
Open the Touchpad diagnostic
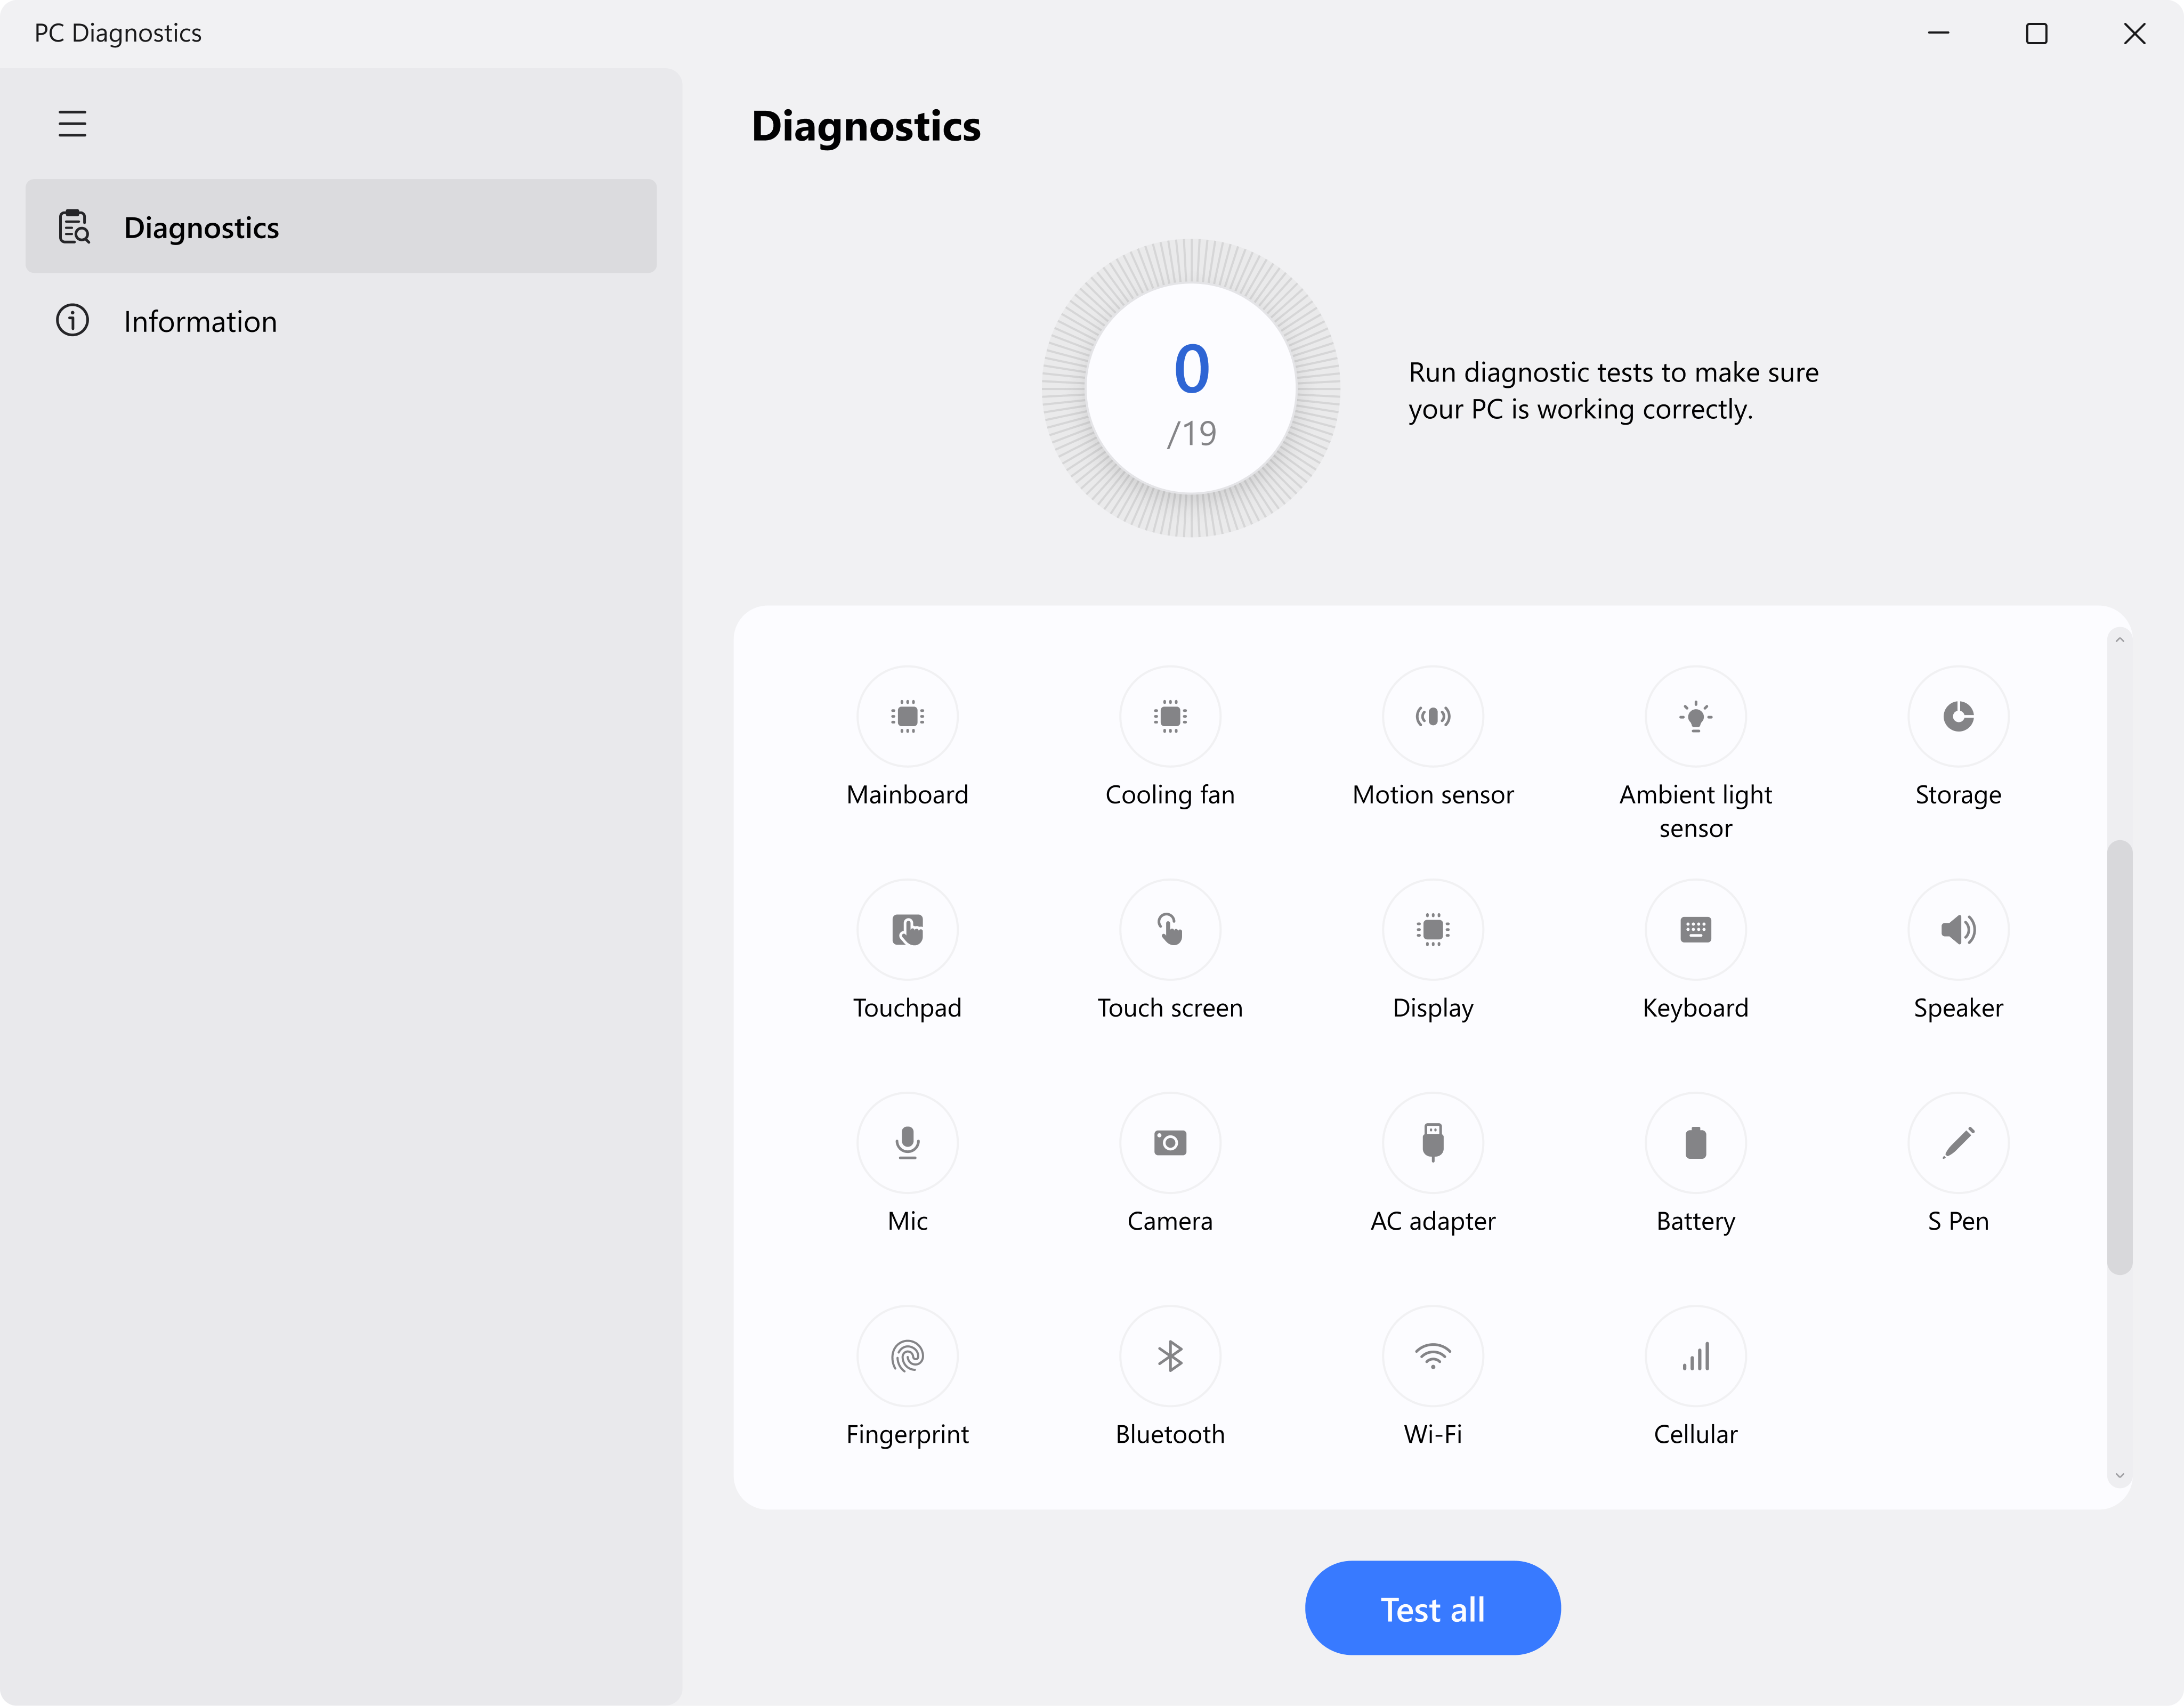pyautogui.click(x=907, y=929)
